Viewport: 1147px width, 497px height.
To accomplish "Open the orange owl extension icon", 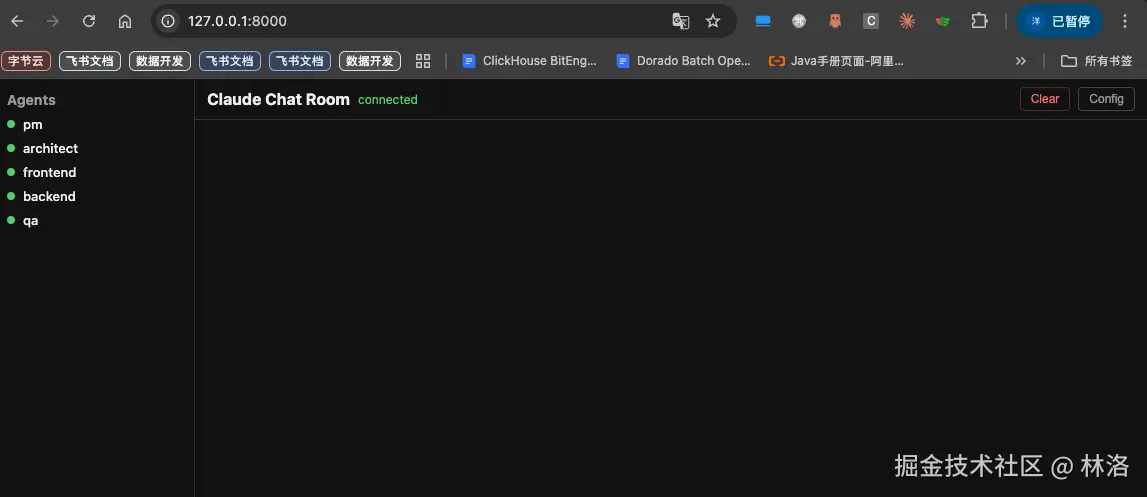I will [x=835, y=21].
